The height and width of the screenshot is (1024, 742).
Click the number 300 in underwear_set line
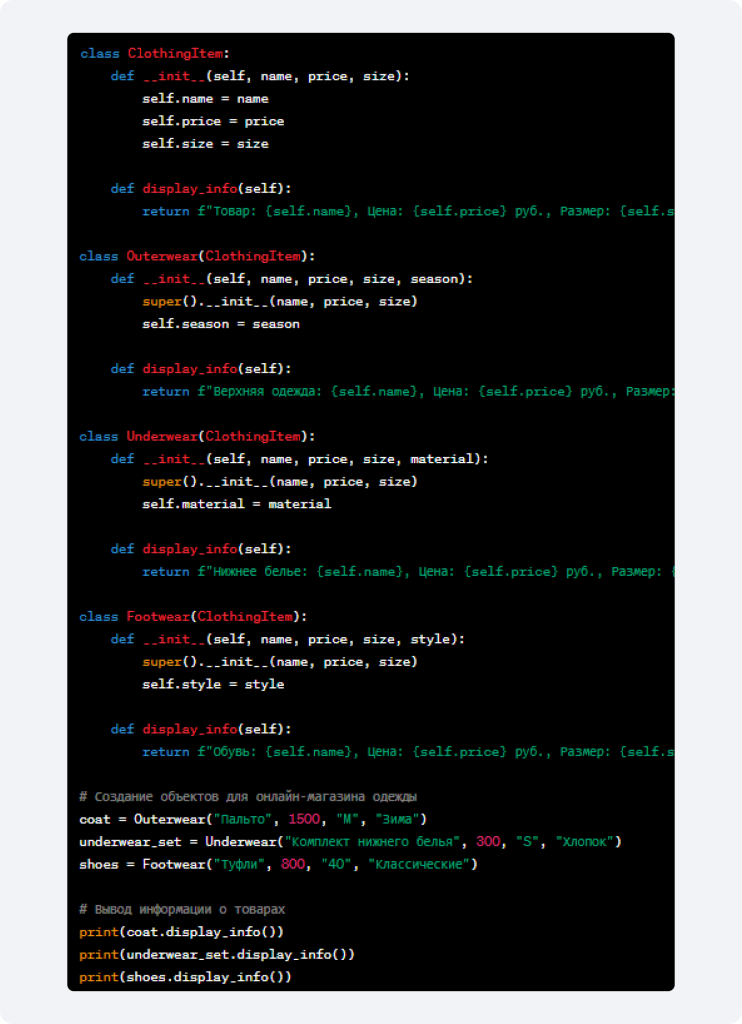coord(488,842)
